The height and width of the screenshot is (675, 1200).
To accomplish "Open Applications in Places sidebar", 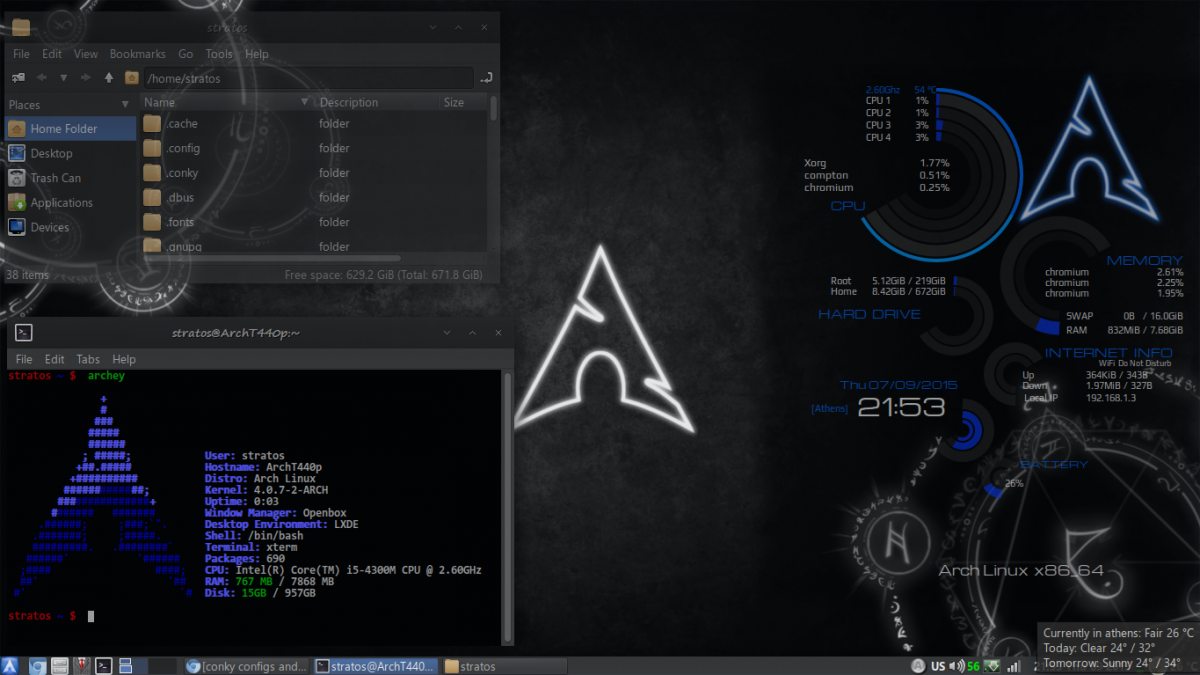I will click(x=70, y=202).
